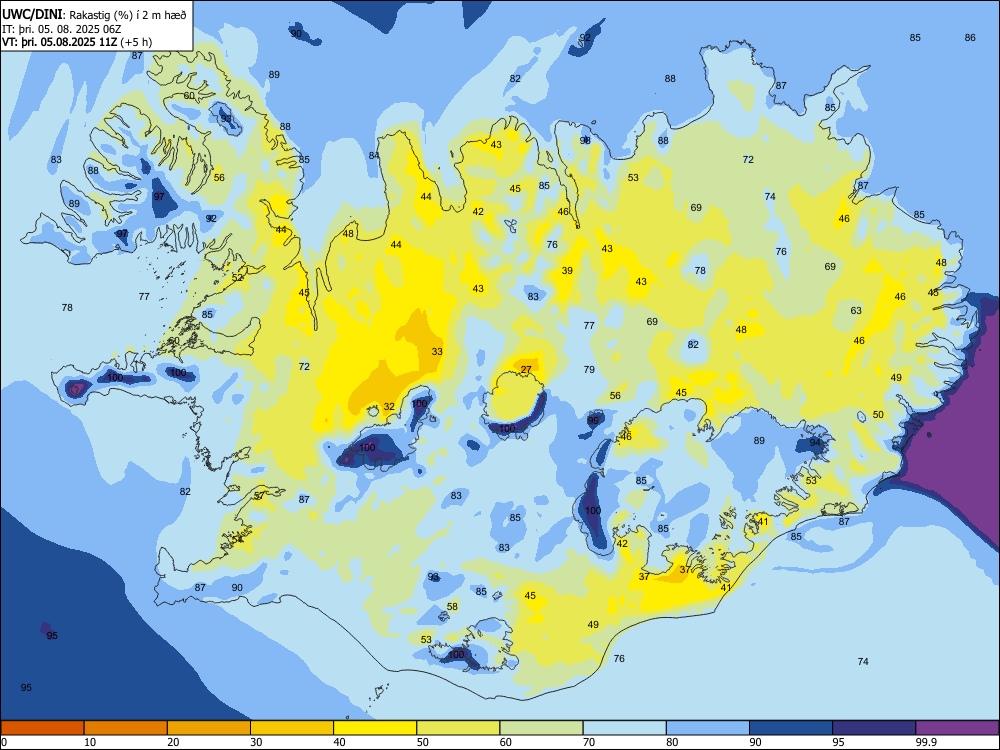
Task: Pick the 60–70 light green legend swatch
Action: click(x=541, y=728)
